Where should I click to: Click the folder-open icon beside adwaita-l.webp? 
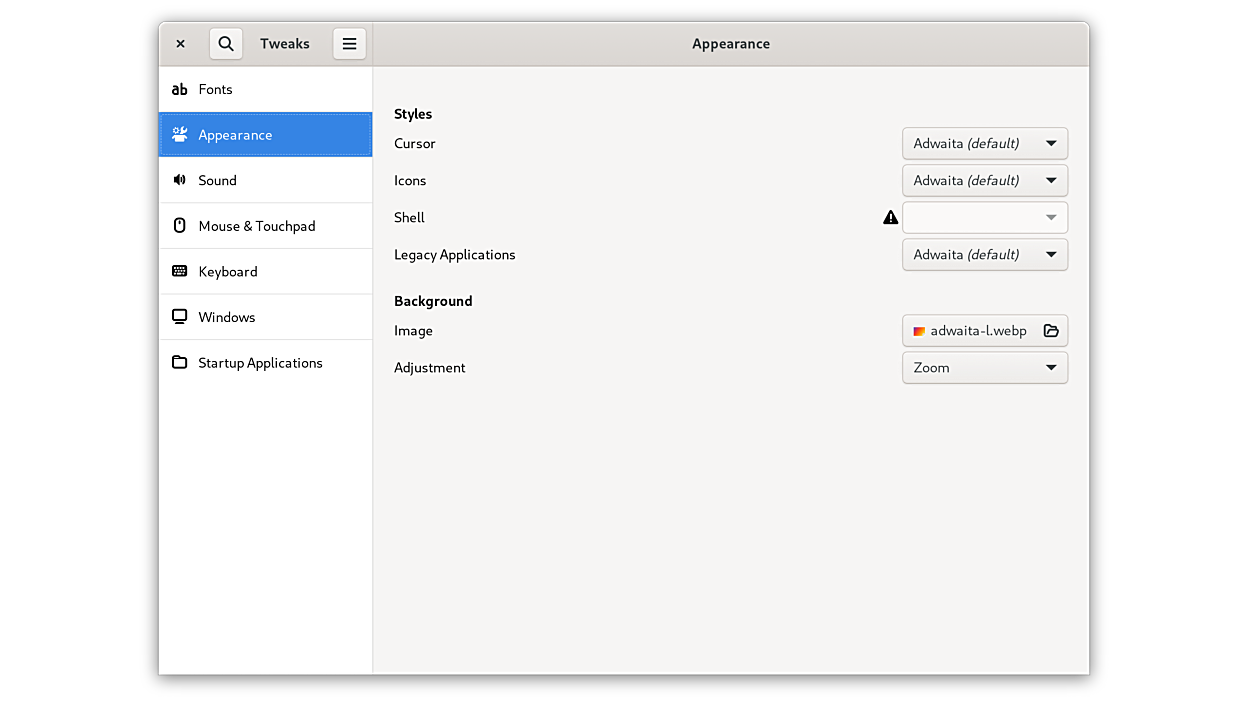pos(1051,331)
